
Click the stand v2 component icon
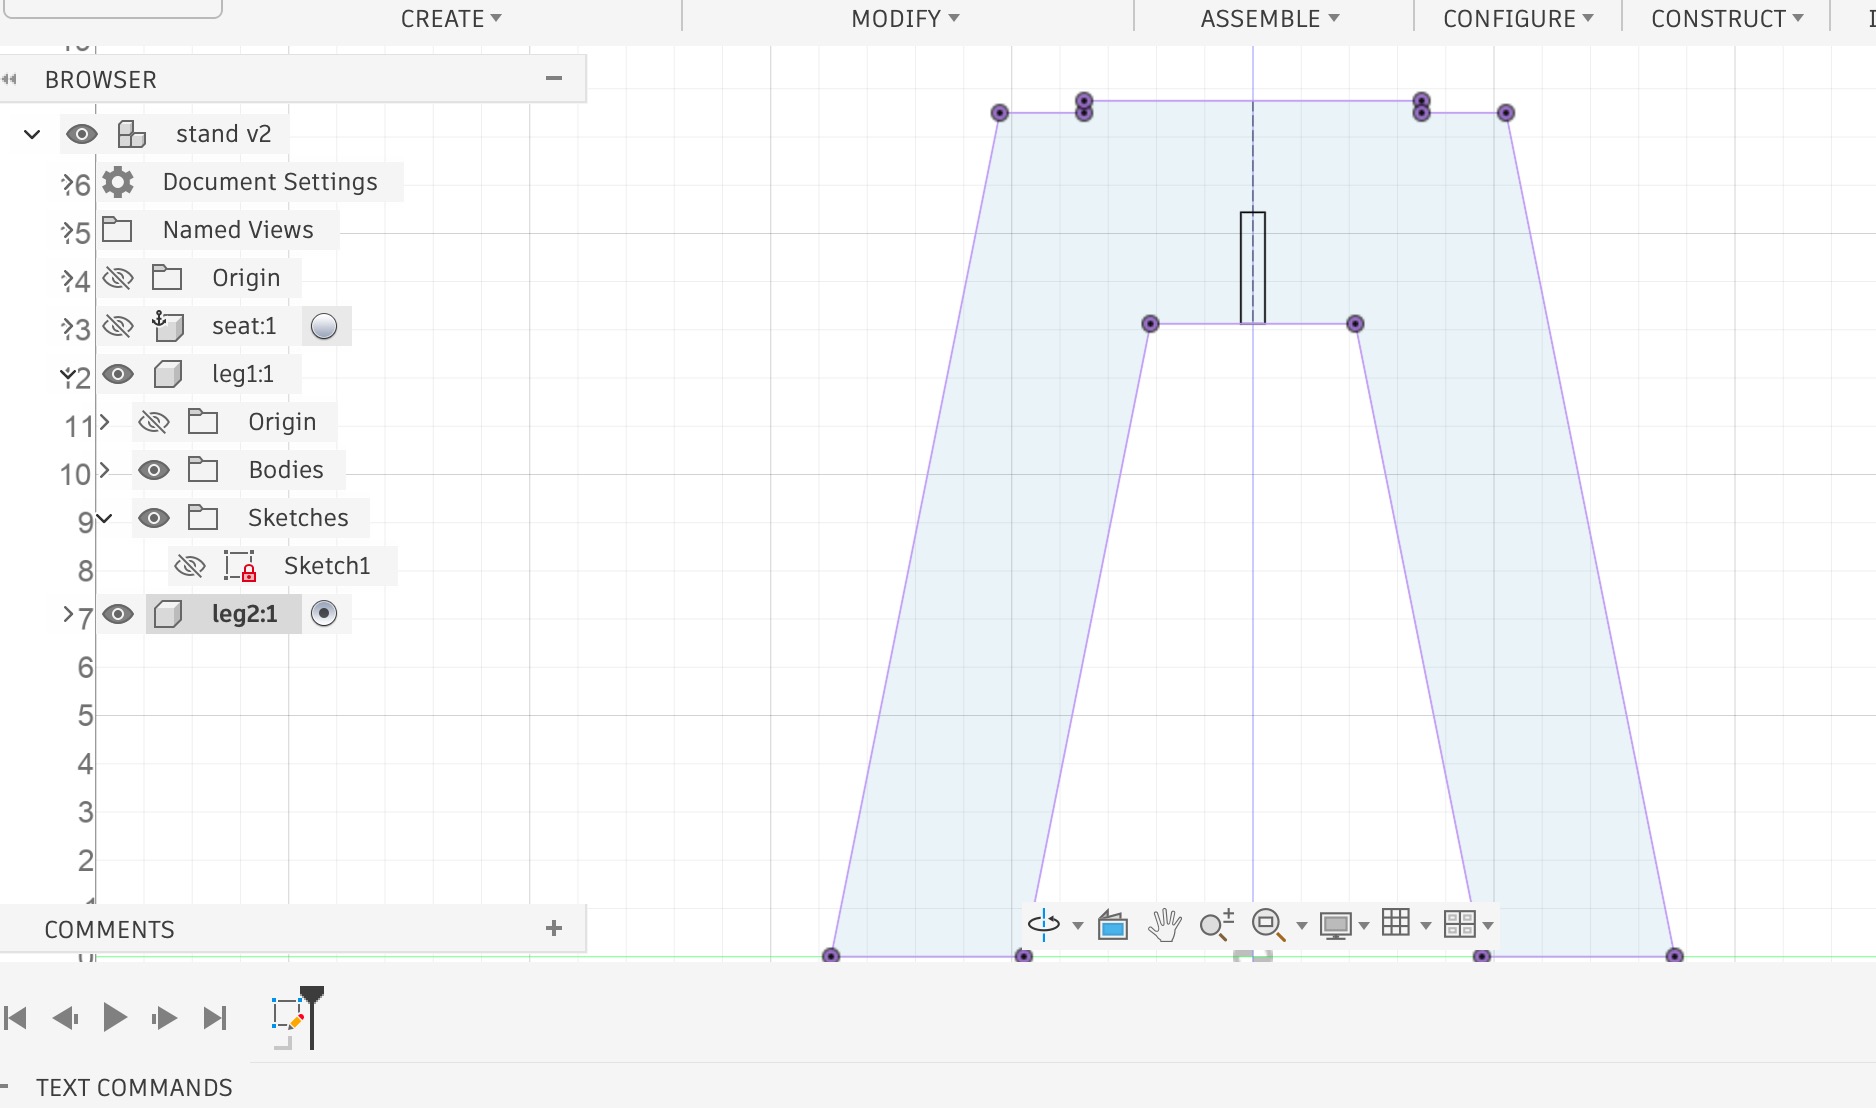[x=131, y=134]
